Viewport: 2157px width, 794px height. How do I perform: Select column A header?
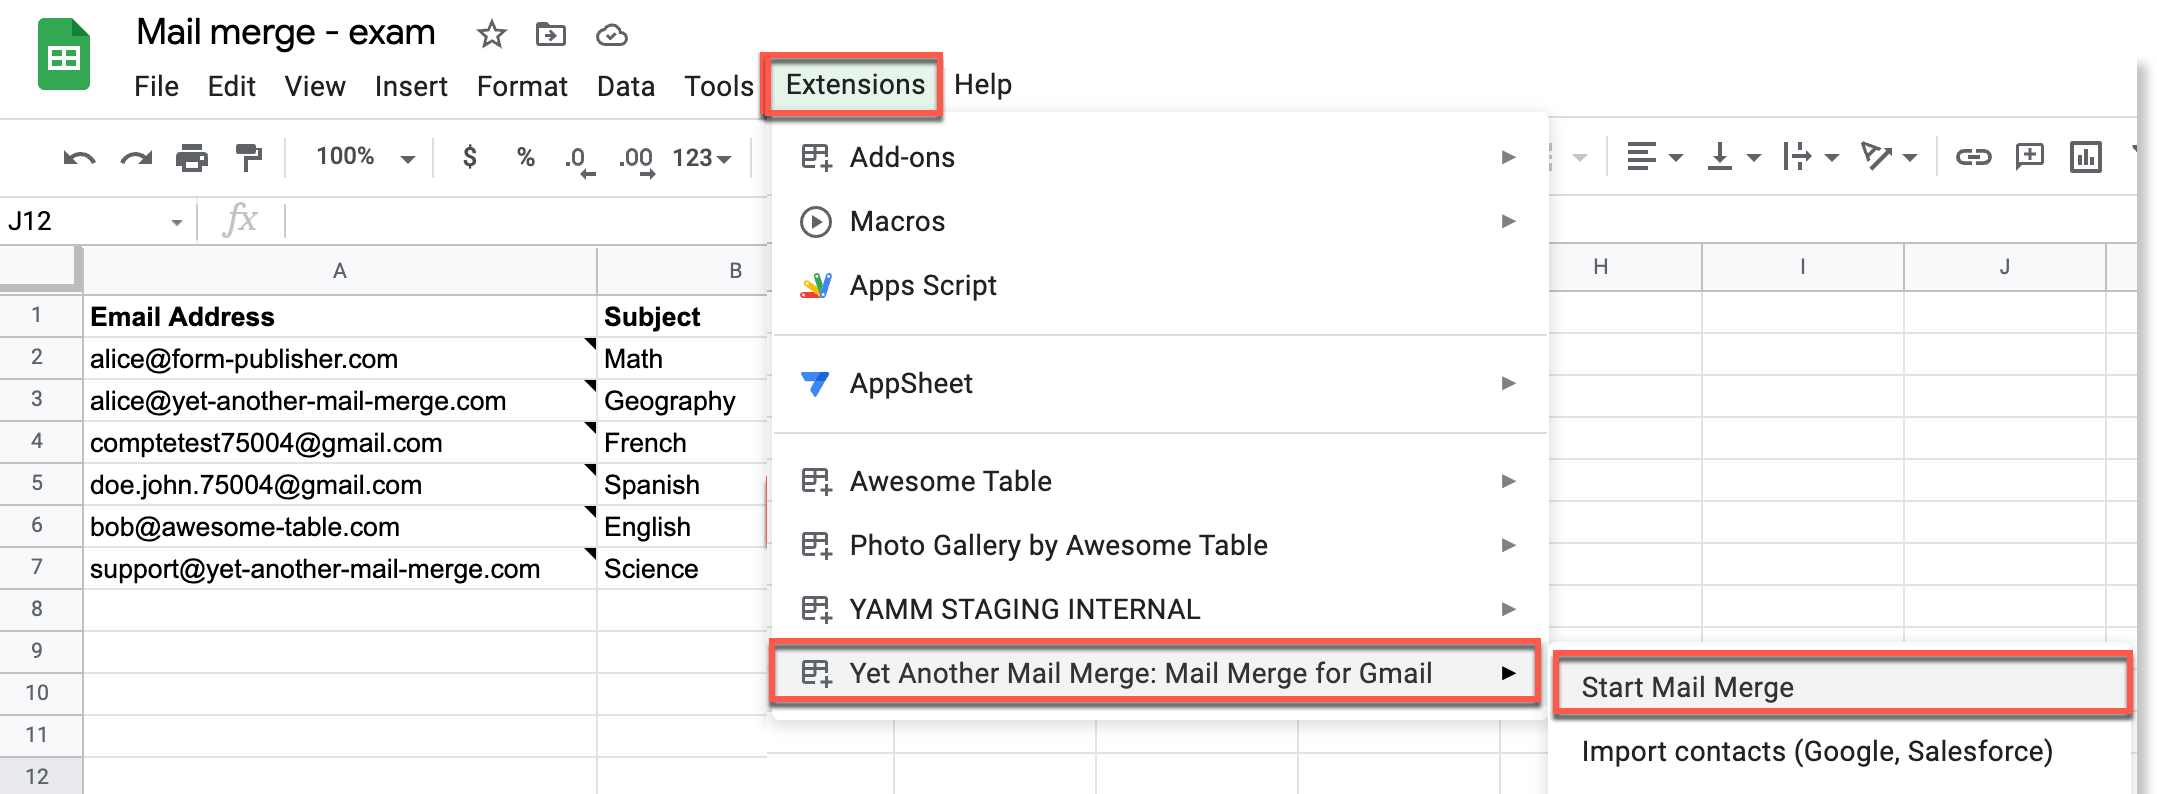[x=340, y=271]
